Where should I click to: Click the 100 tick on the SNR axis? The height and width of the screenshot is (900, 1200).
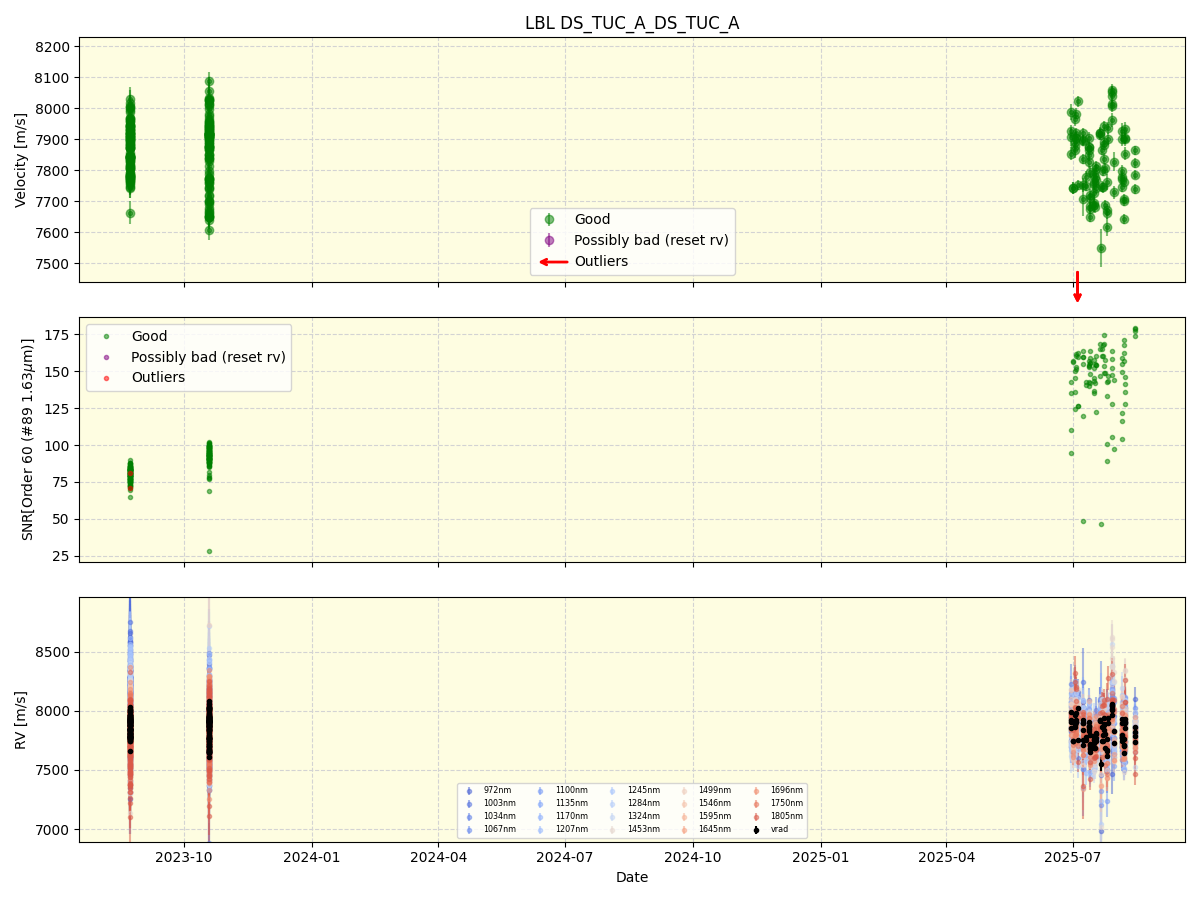click(57, 446)
